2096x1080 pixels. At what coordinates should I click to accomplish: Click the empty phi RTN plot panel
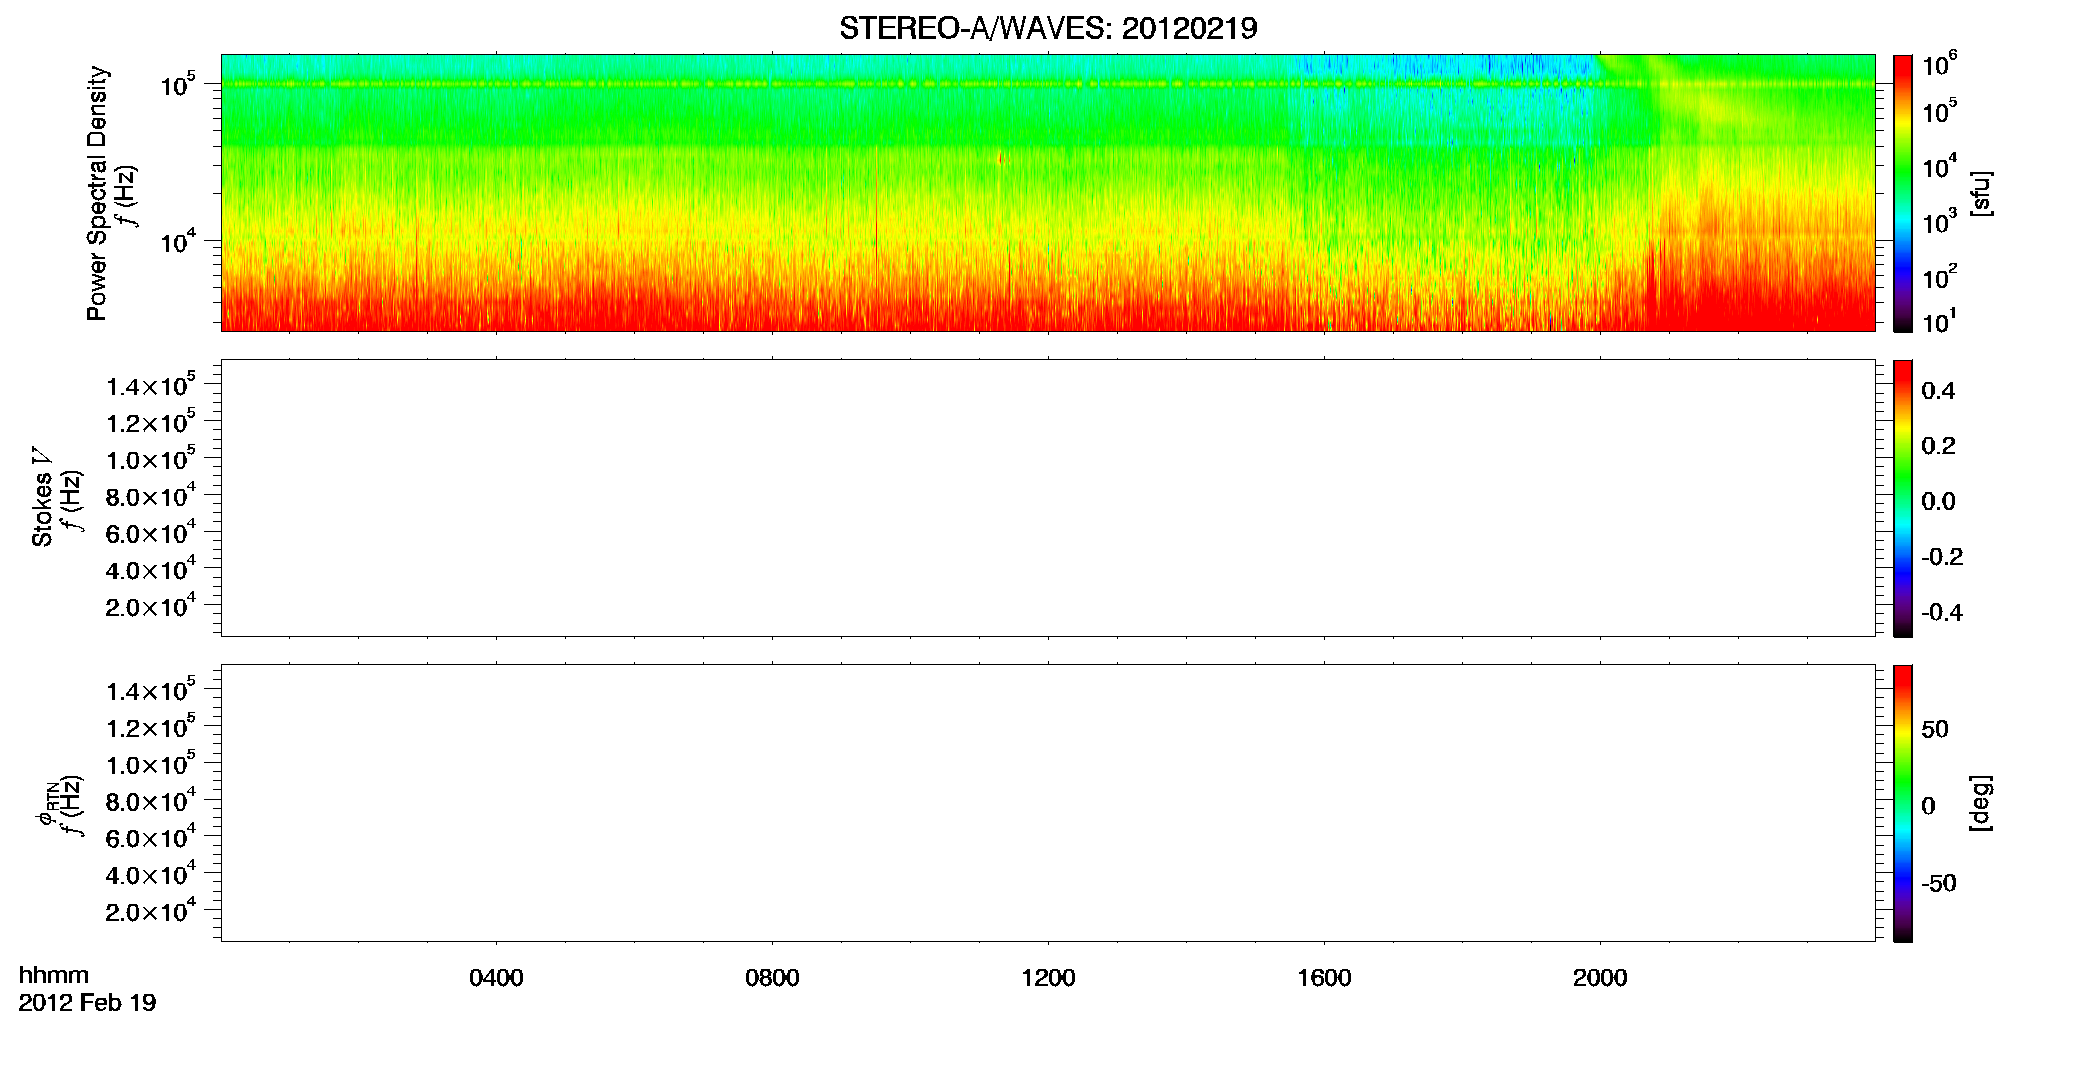point(1048,803)
